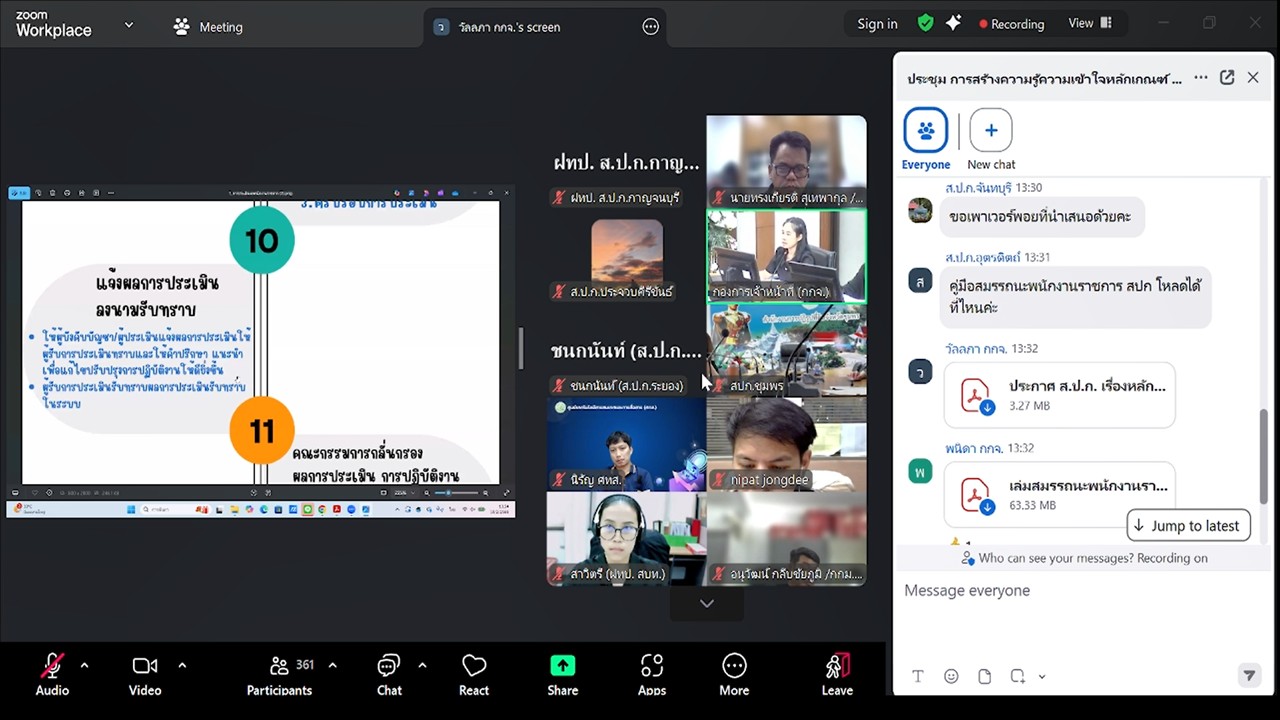Expand the audio options caret

pos(84,665)
